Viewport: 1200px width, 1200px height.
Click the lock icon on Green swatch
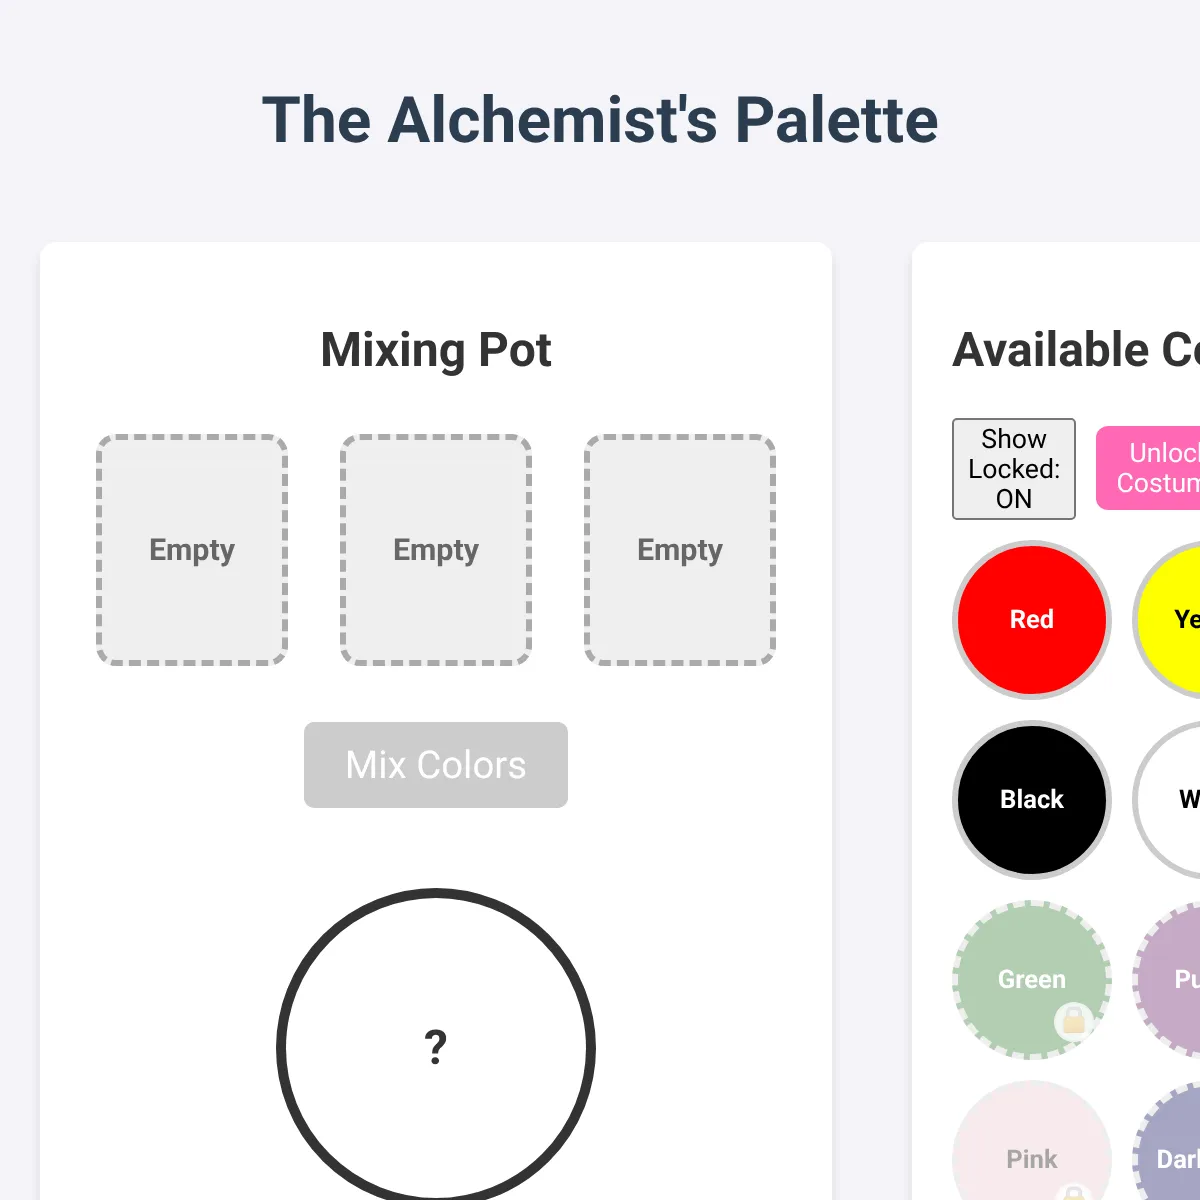pos(1073,1021)
